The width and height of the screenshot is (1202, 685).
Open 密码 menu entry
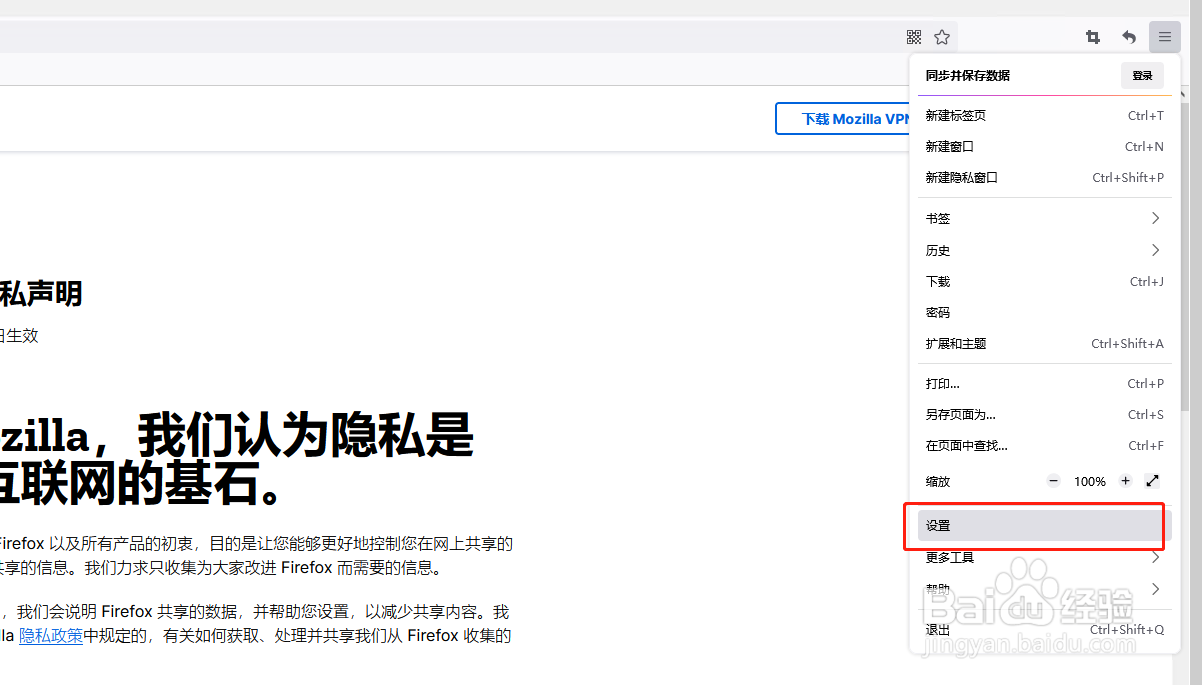tap(1044, 312)
